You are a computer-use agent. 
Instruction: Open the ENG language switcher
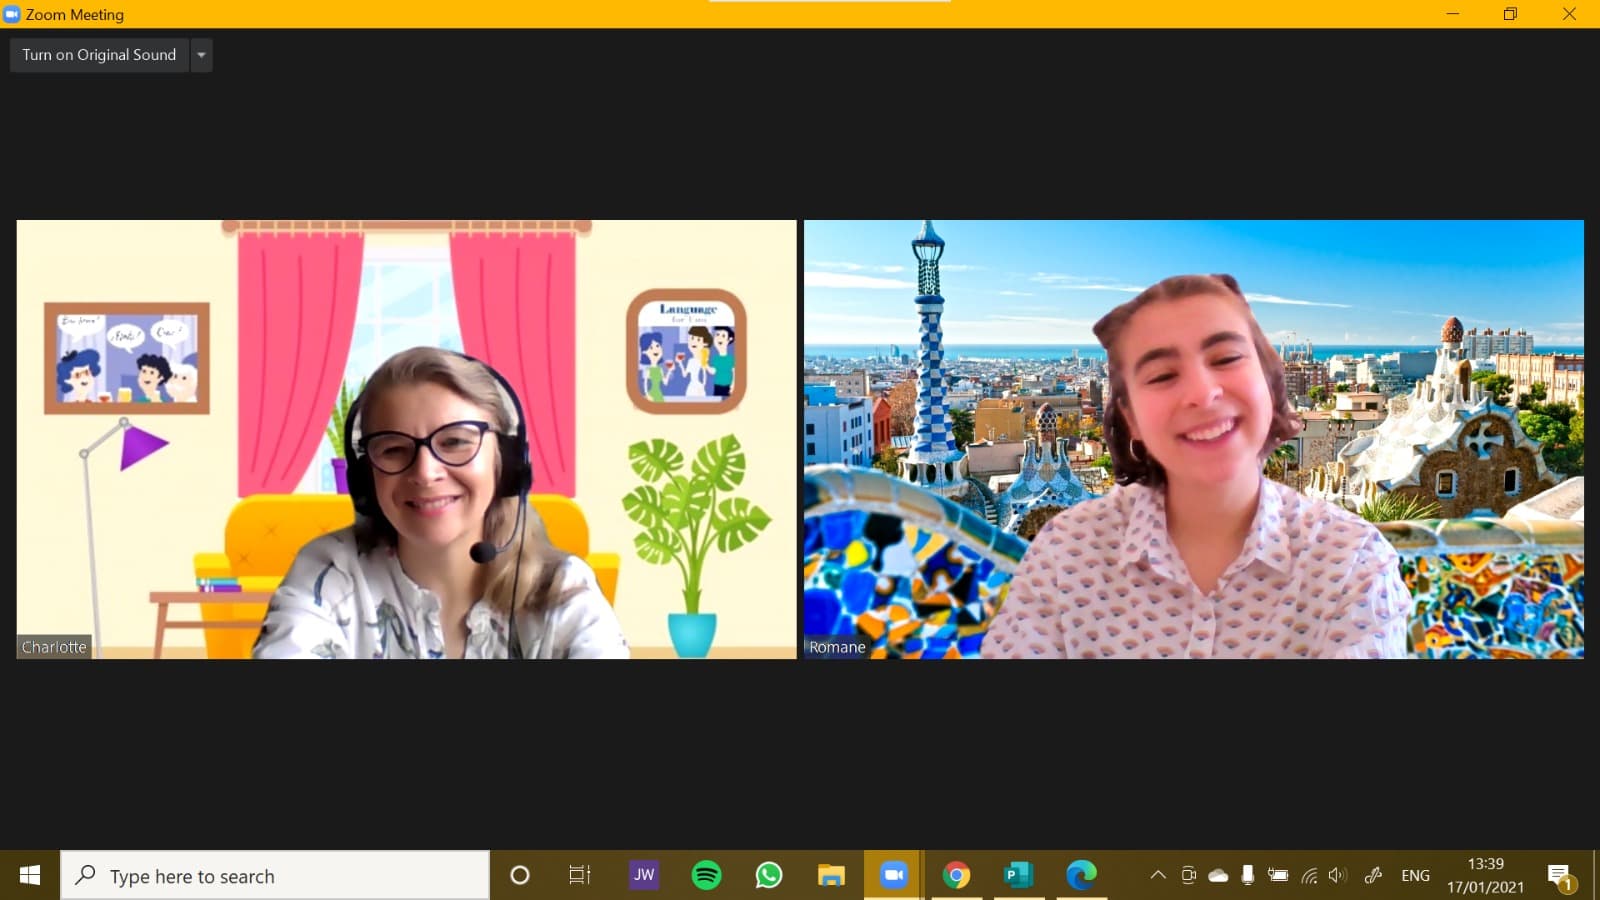point(1415,875)
